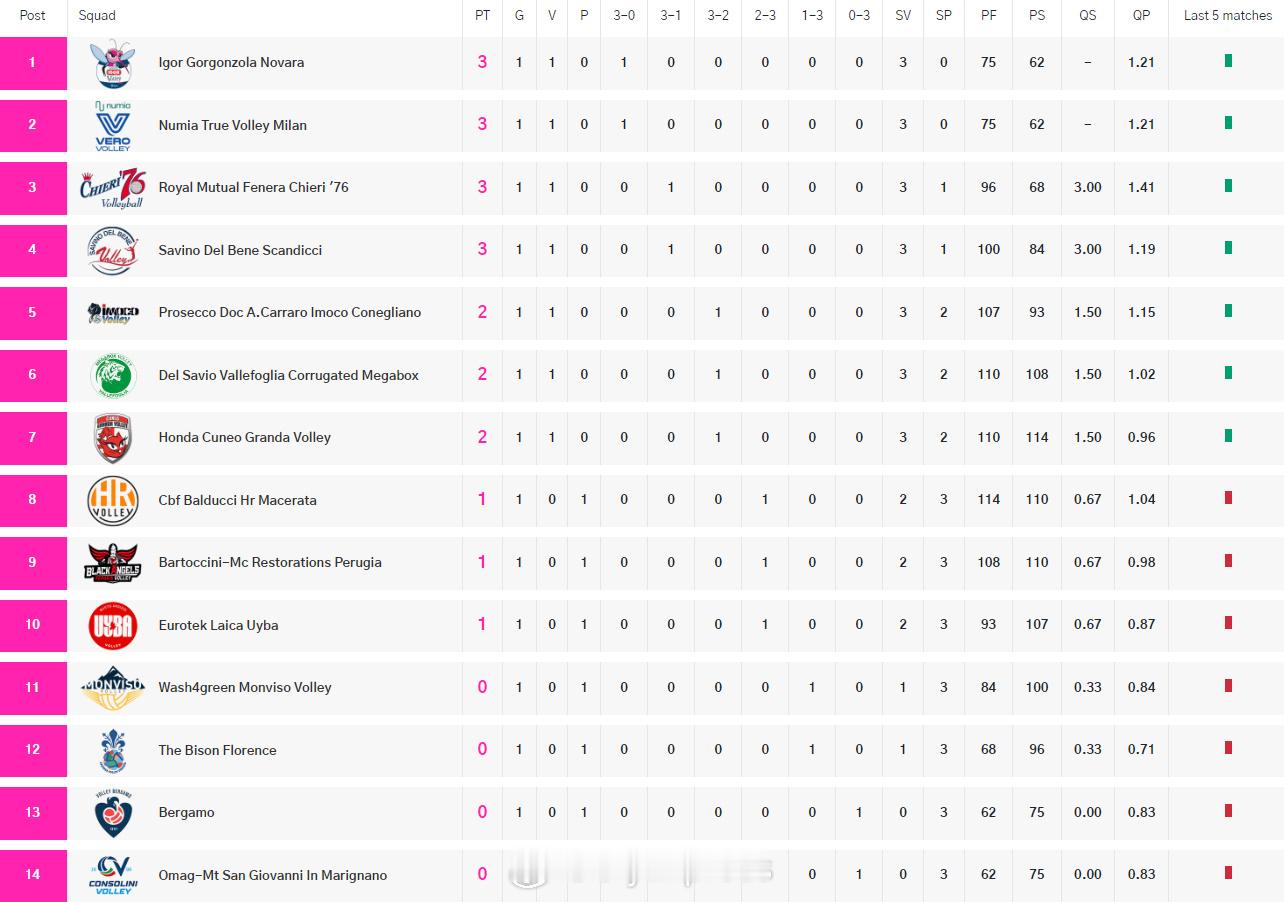Open Del Savio Vallefoglia Corrugated Megabox name
The height and width of the screenshot is (902, 1284).
pos(288,375)
